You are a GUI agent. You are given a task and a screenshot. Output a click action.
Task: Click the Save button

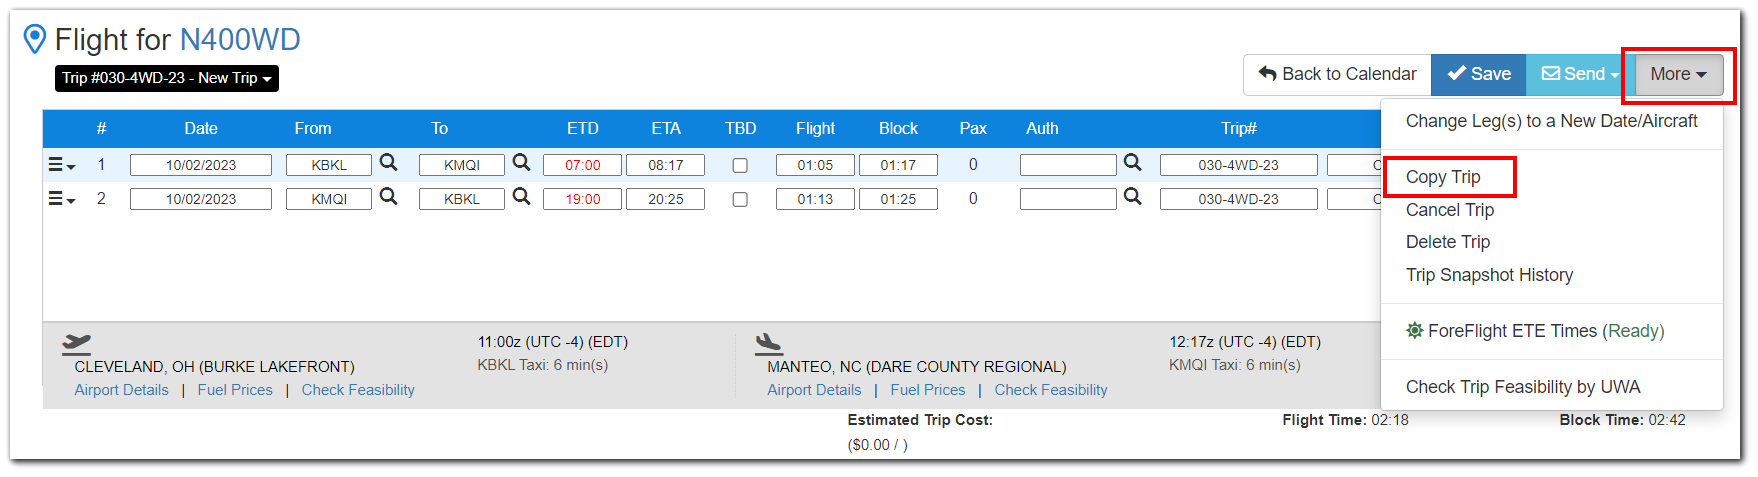(1479, 74)
